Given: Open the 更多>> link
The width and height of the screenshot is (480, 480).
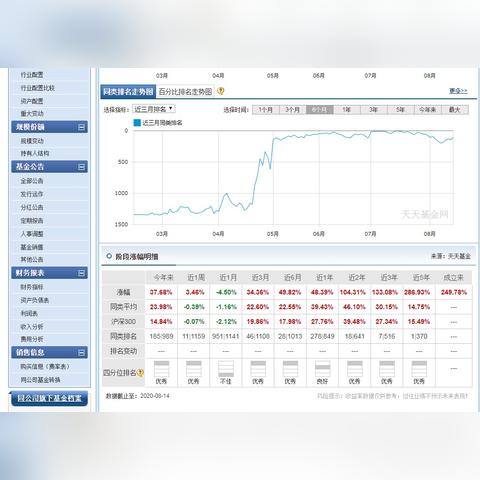Looking at the screenshot, I should tap(458, 91).
